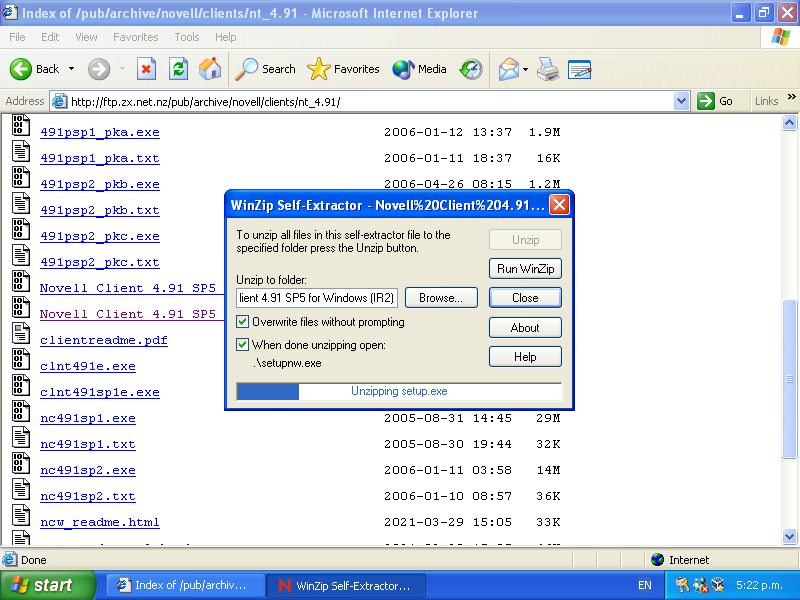Click file icon beside ncw_readme.html
This screenshot has height=600, width=800.
coord(20,515)
